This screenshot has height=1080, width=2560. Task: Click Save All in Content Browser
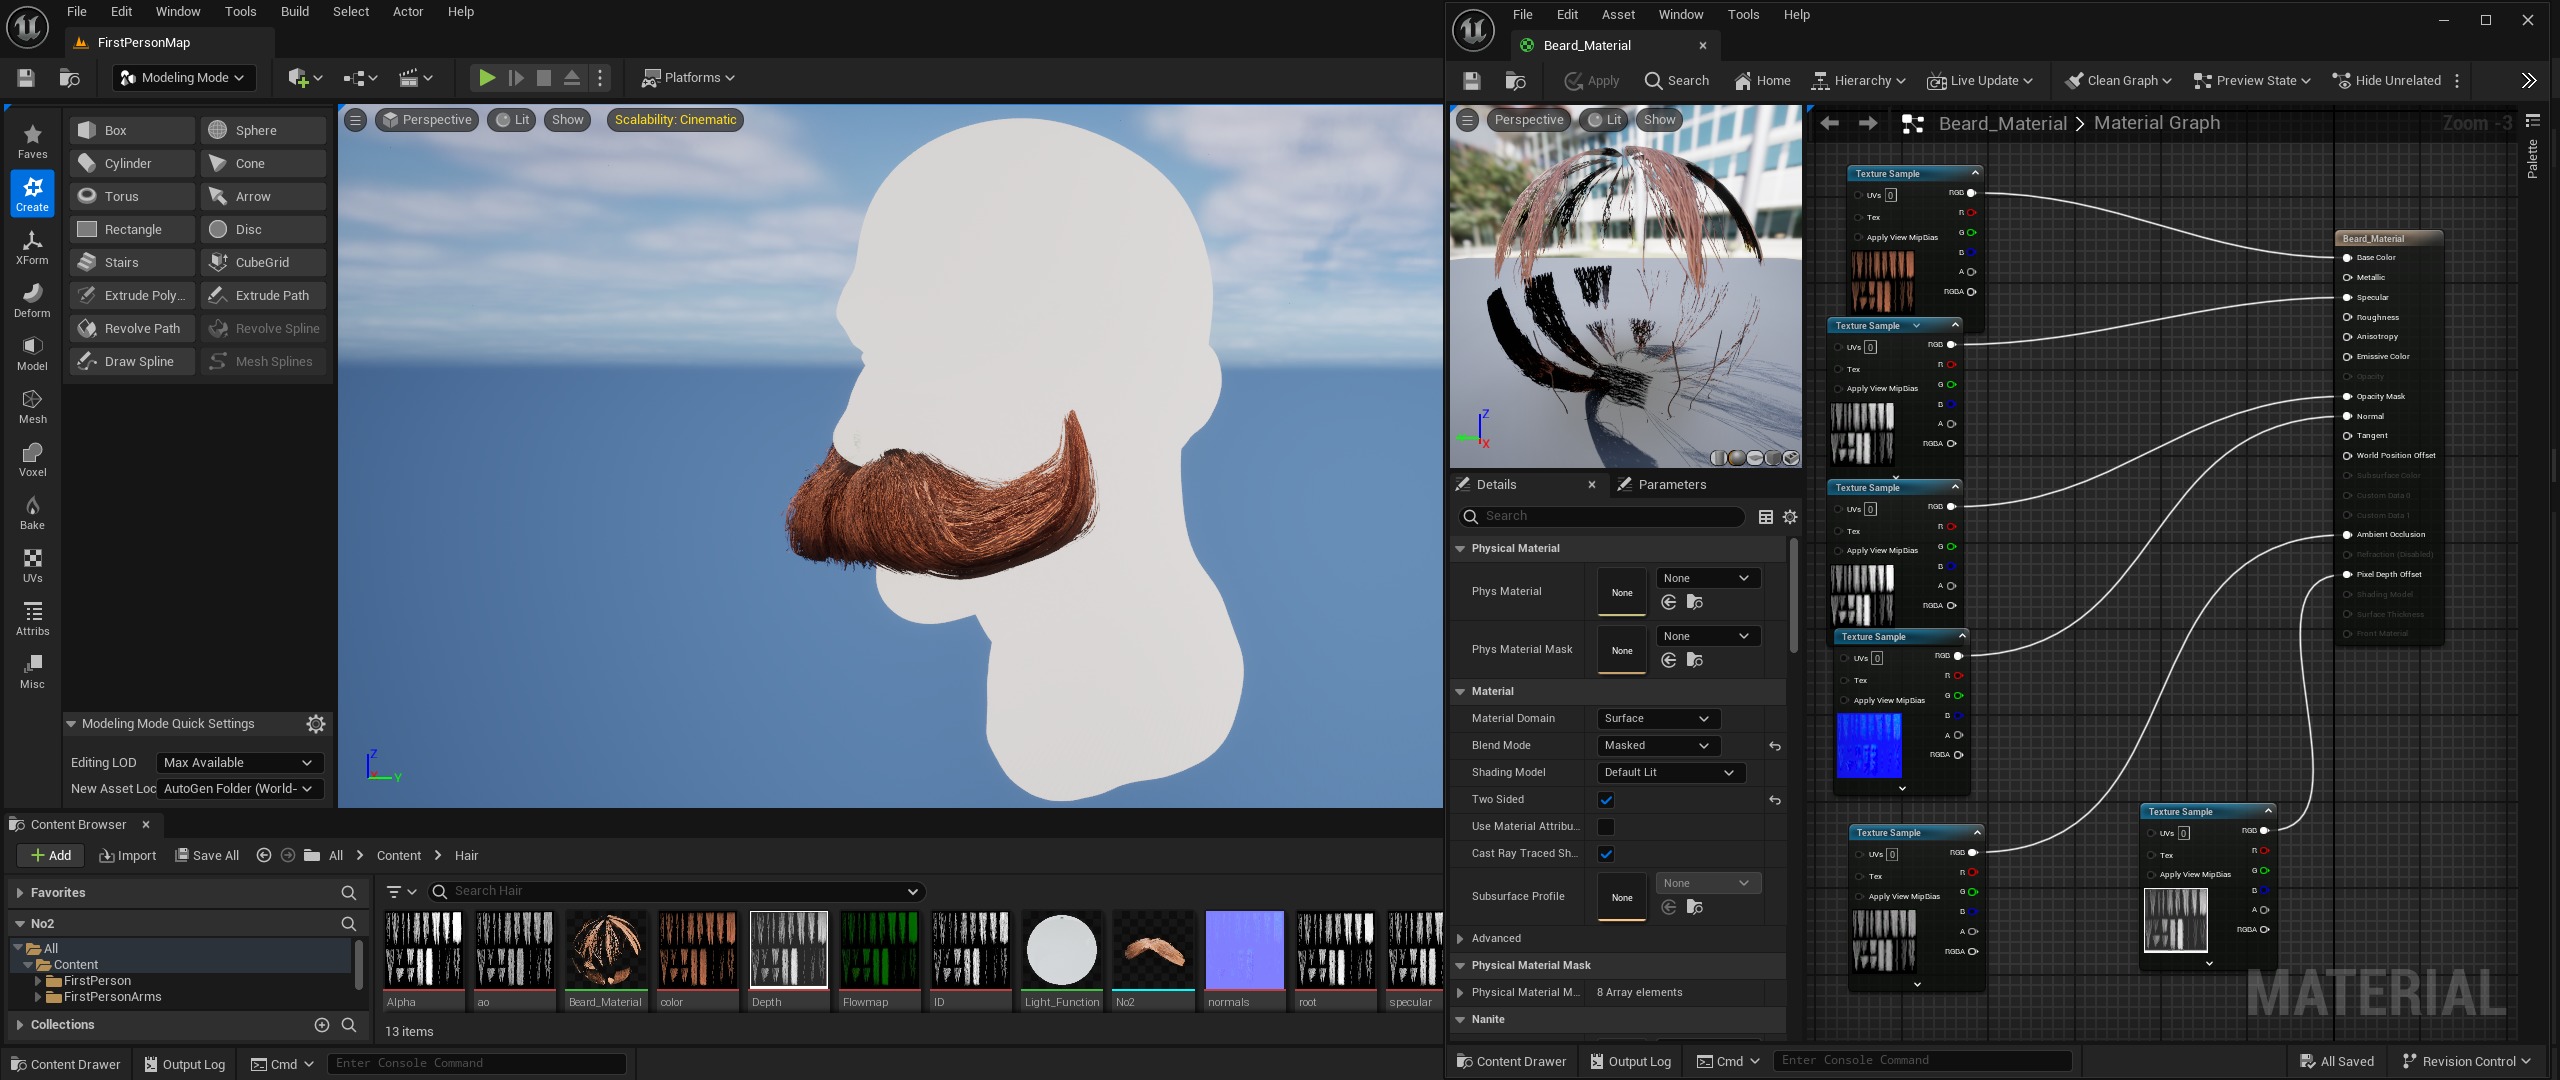coord(207,855)
